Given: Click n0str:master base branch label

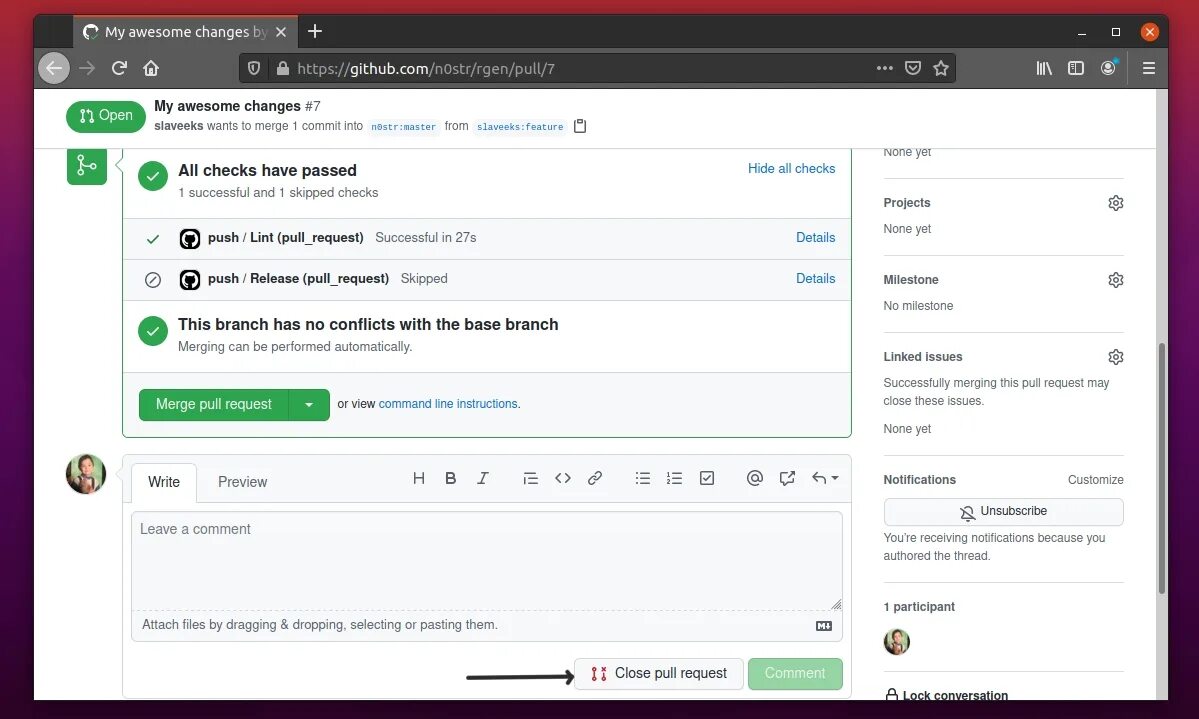Looking at the screenshot, I should (404, 127).
